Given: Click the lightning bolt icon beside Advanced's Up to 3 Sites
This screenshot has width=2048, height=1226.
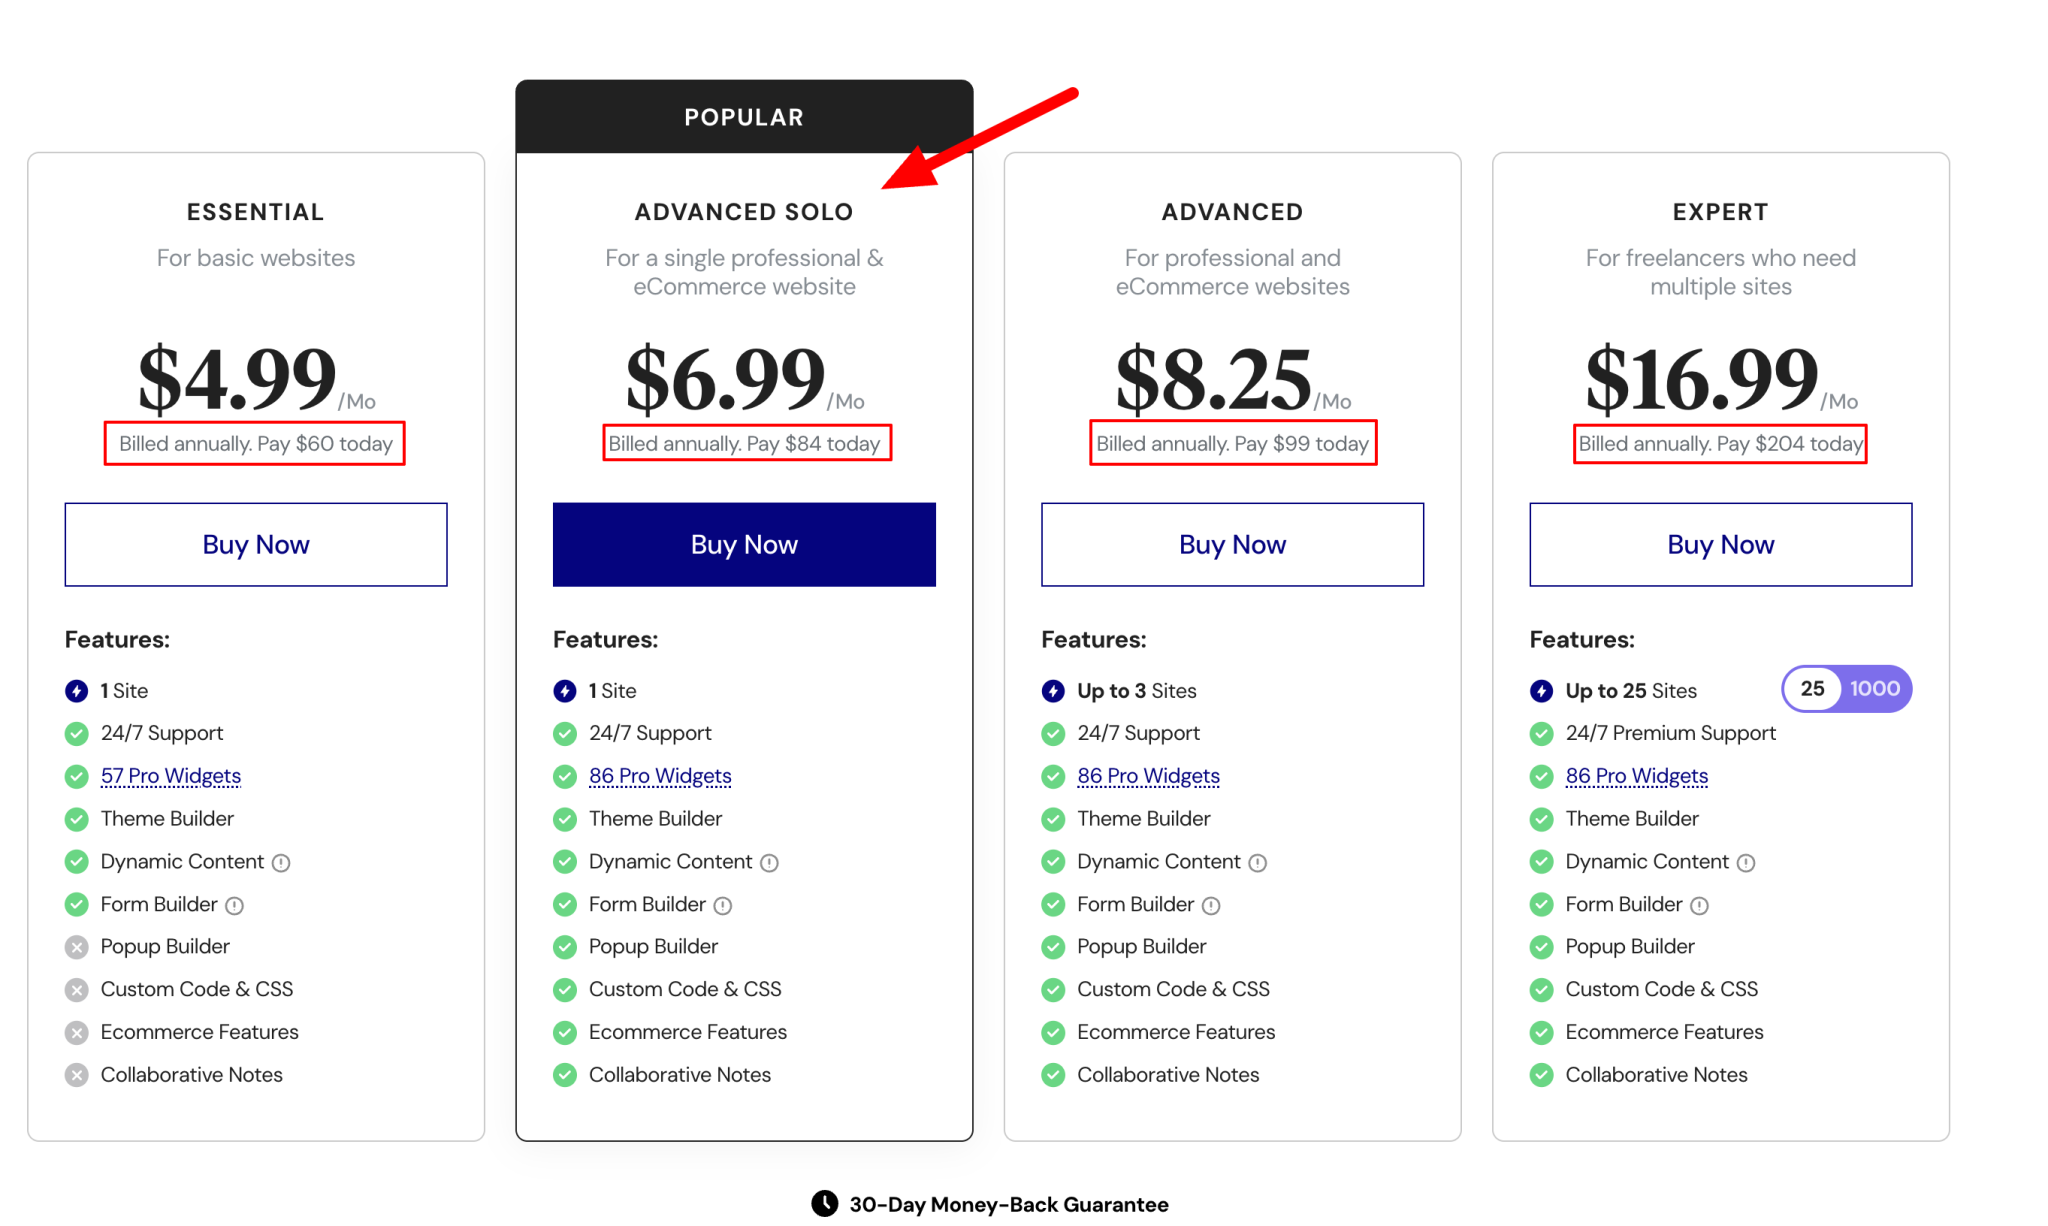Looking at the screenshot, I should click(1053, 690).
